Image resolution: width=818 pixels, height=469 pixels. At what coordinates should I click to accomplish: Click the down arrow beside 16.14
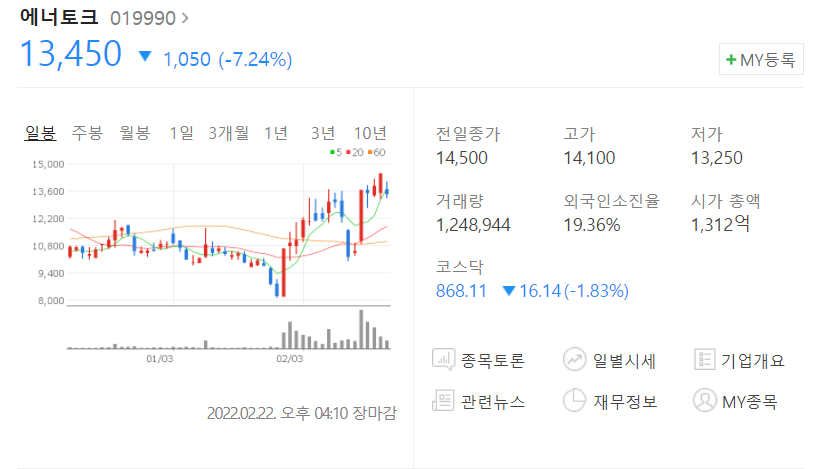click(509, 291)
